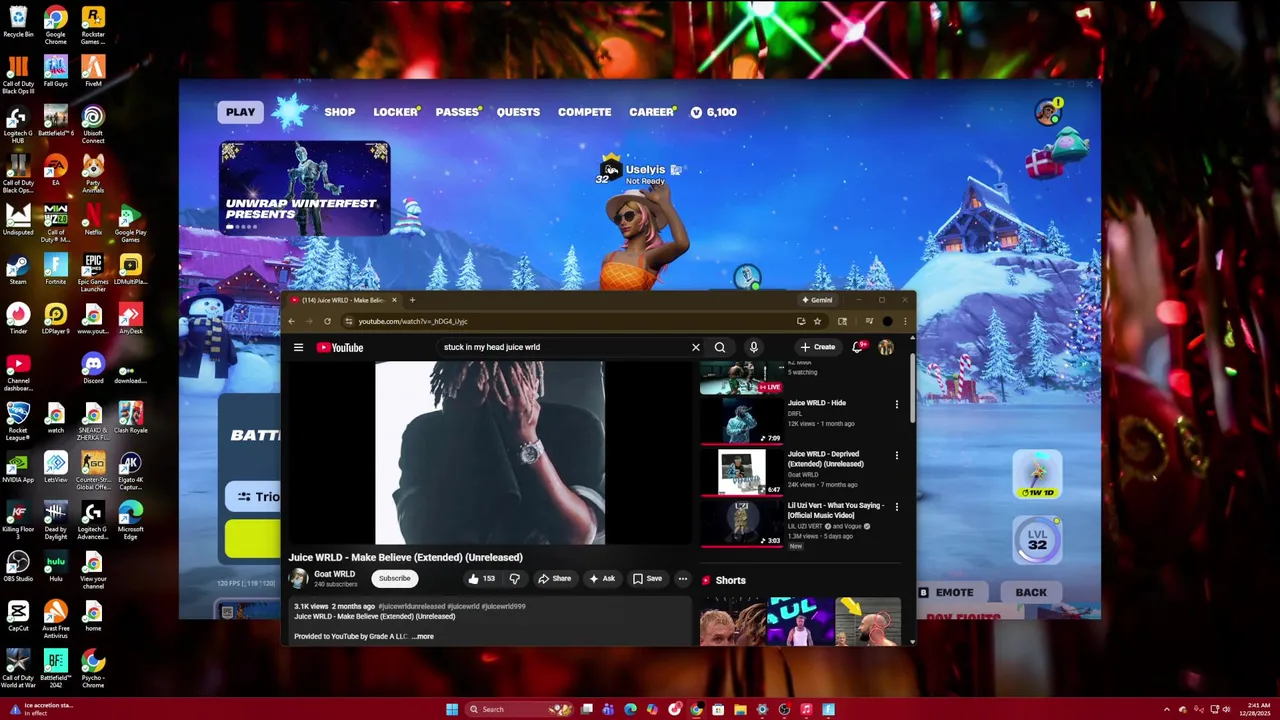This screenshot has height=720, width=1280.
Task: Bookmark this page with the star icon
Action: click(x=817, y=321)
